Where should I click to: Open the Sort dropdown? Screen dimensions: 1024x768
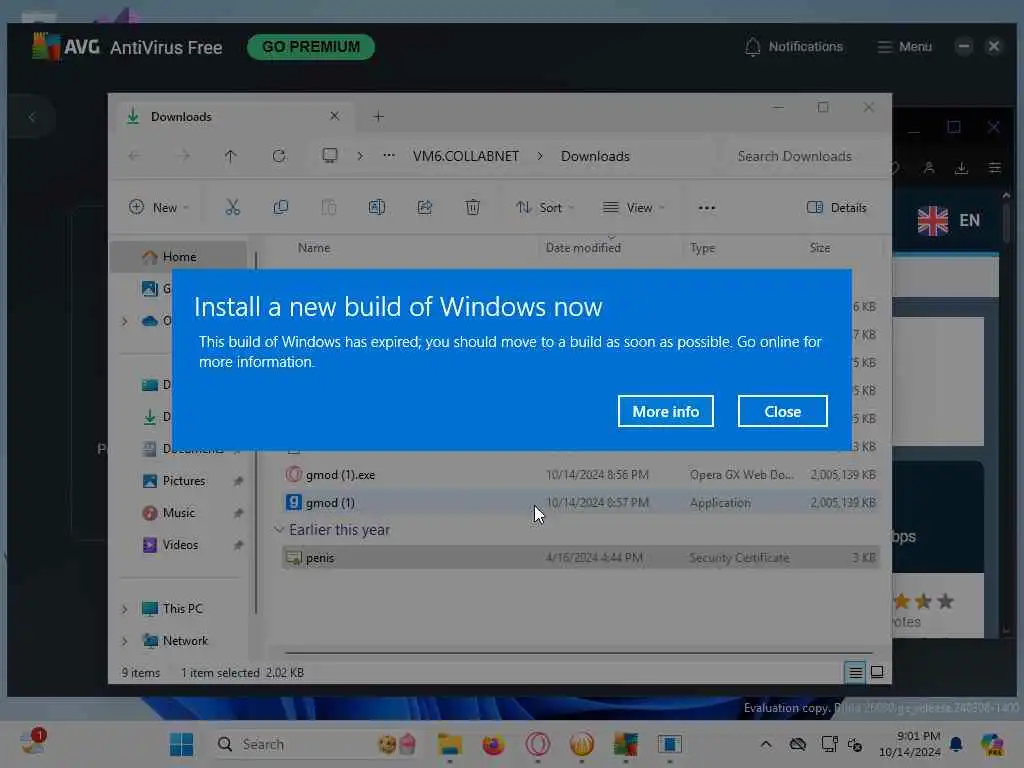(x=545, y=208)
